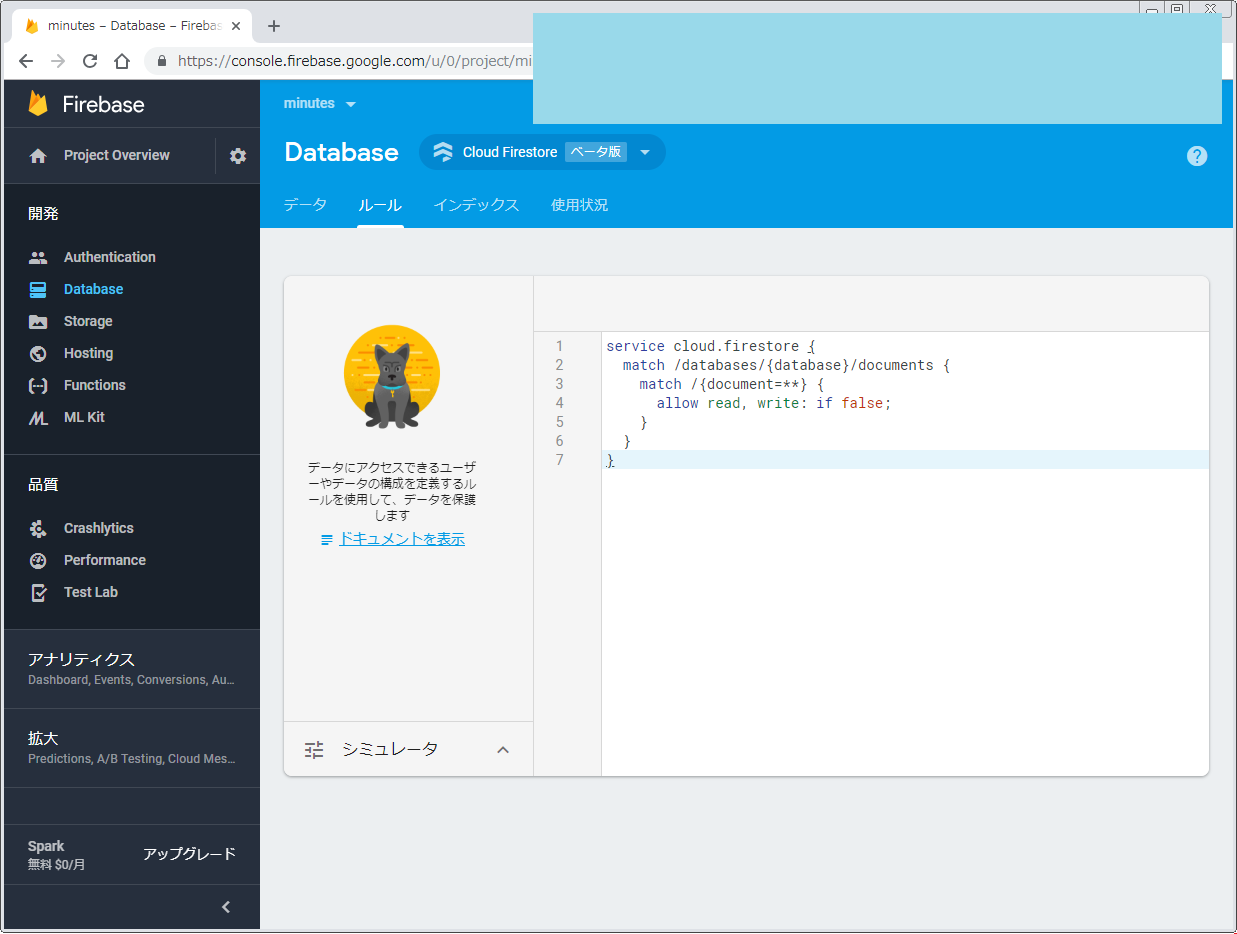The height and width of the screenshot is (934, 1237).
Task: Reload the page in browser
Action: [x=90, y=61]
